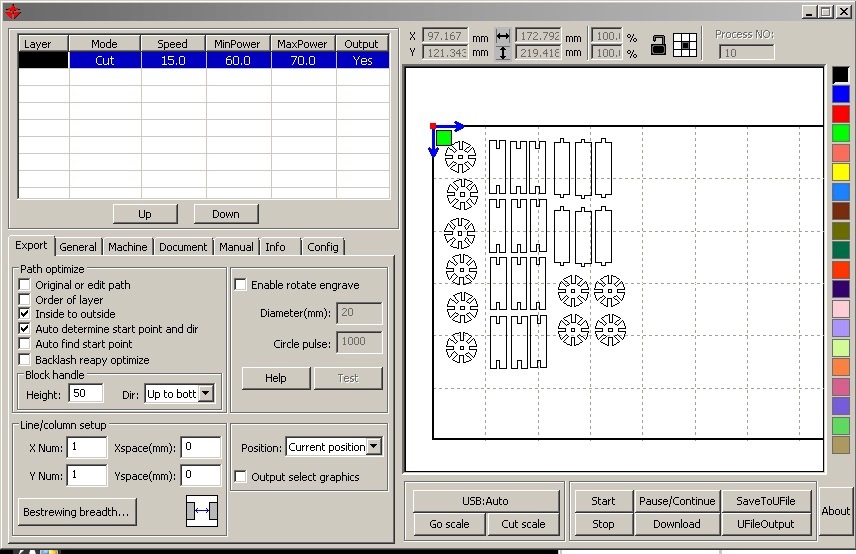Switch to the Export tab

coord(31,246)
